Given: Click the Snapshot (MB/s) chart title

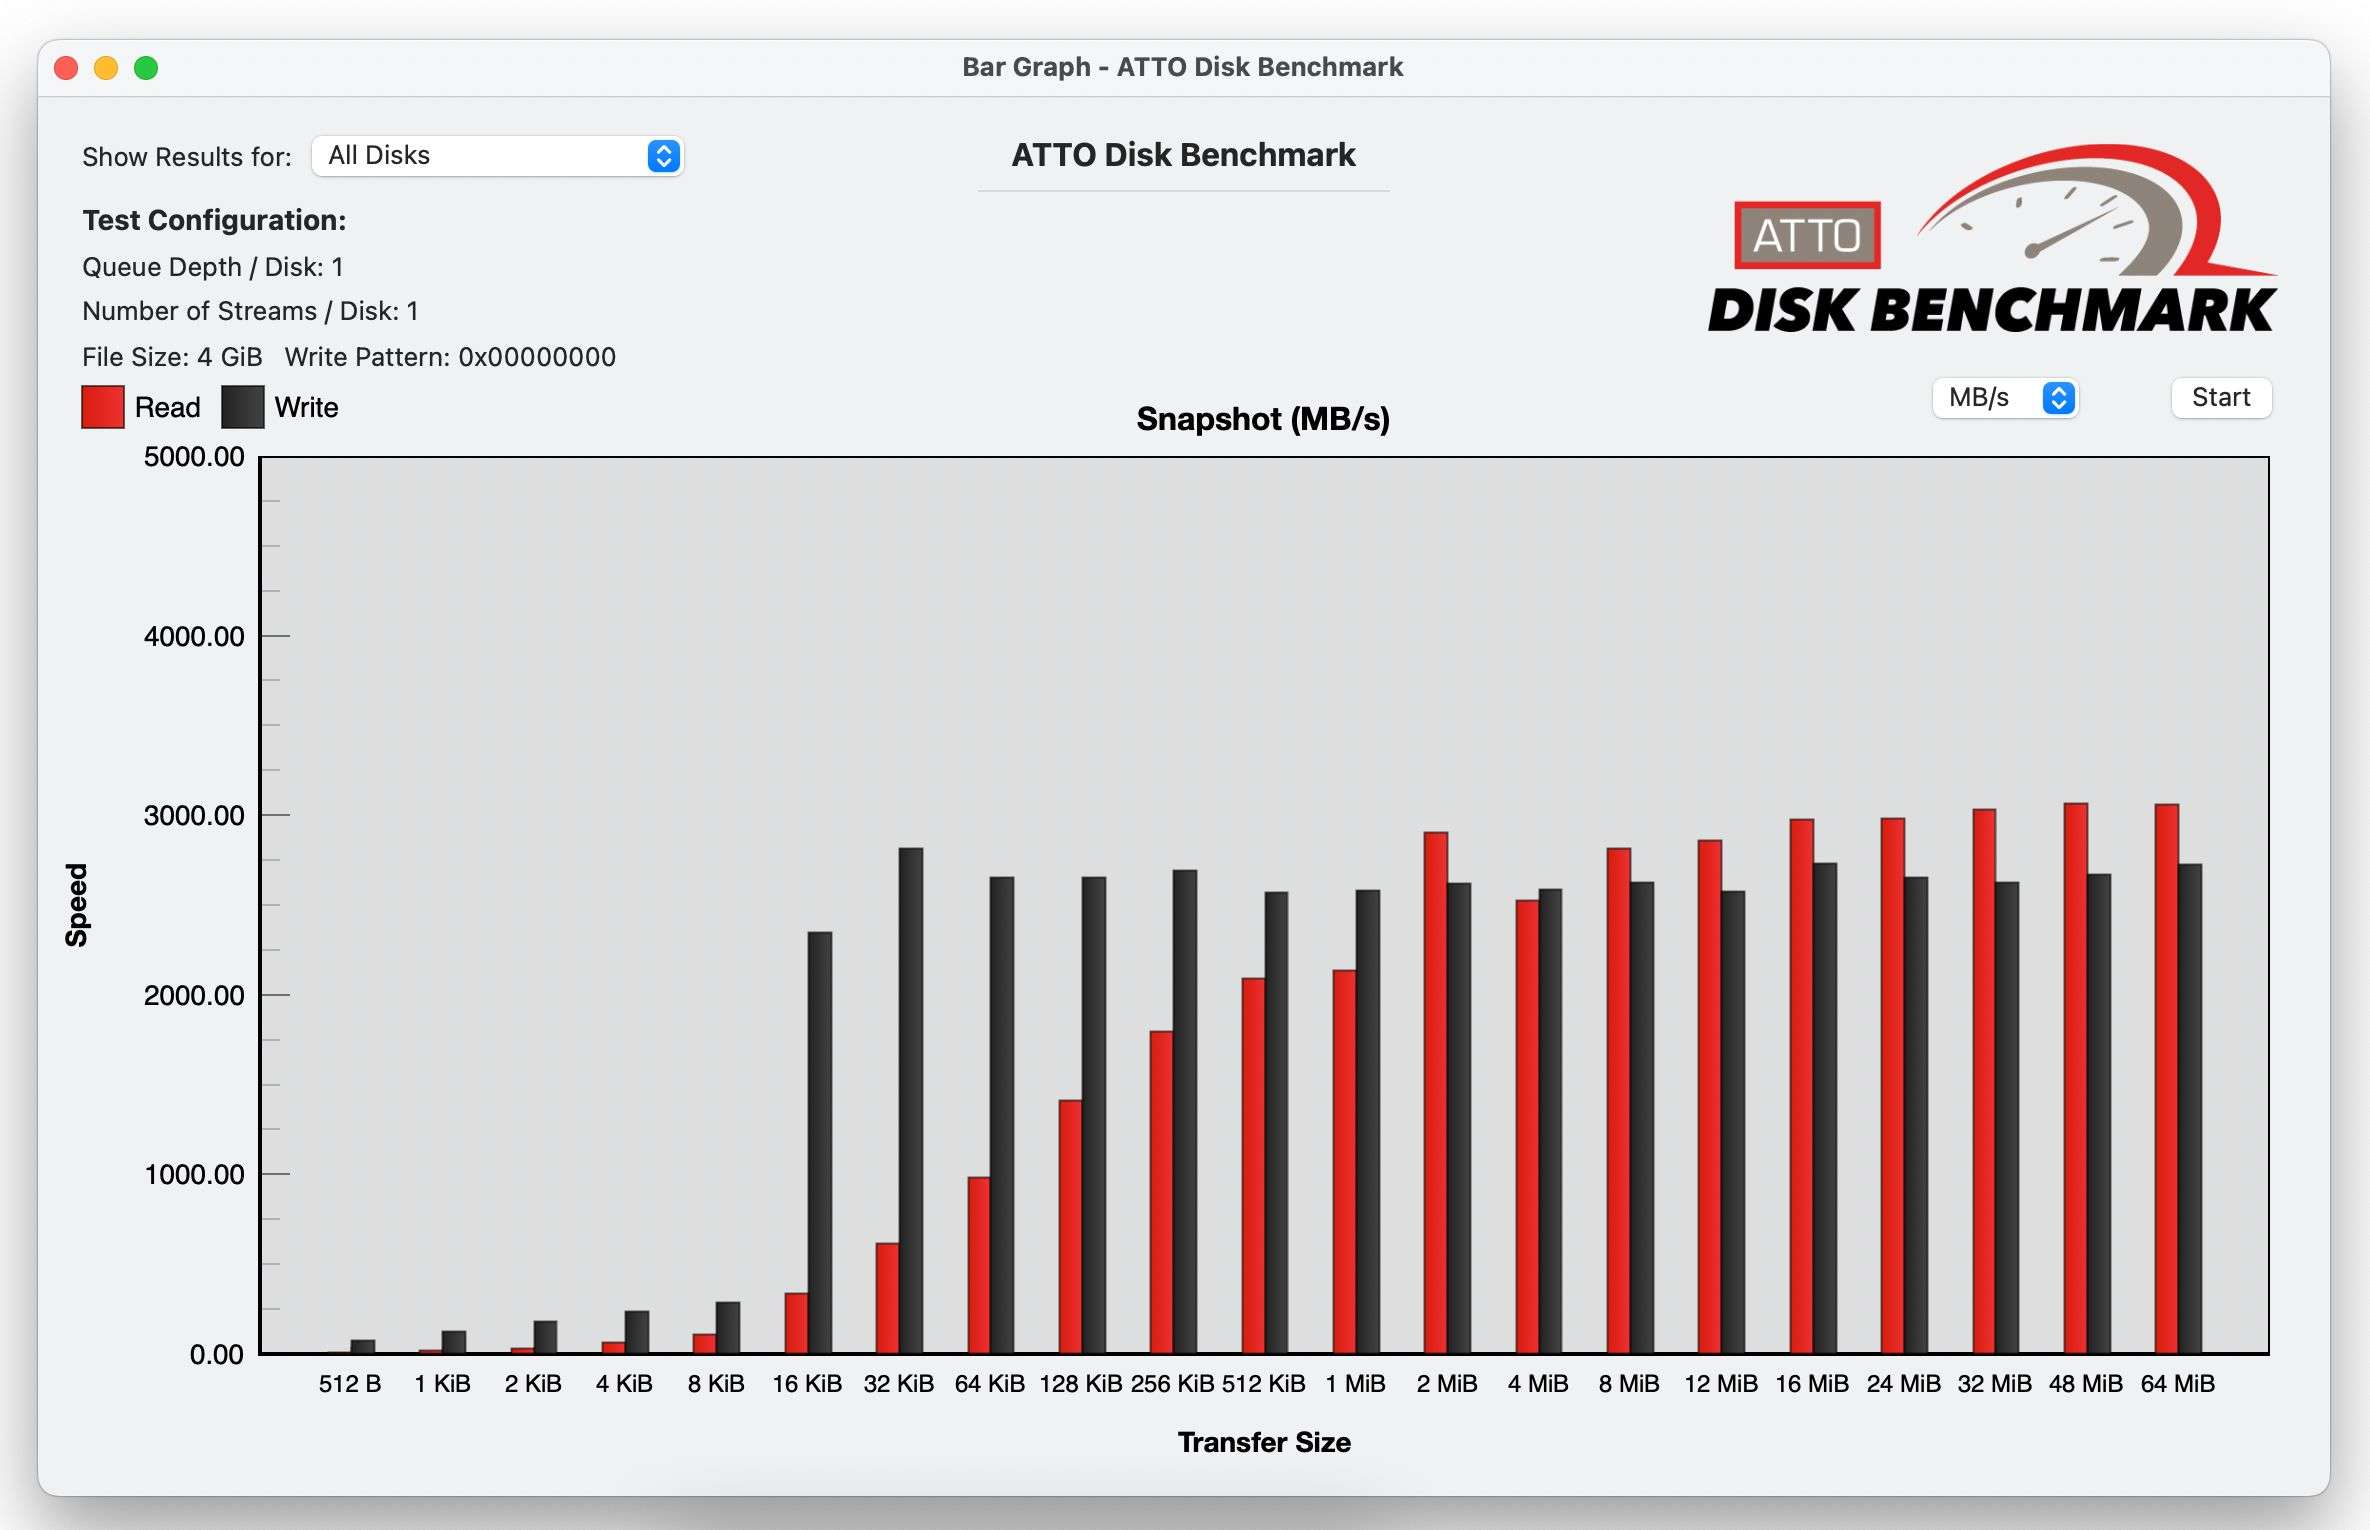Looking at the screenshot, I should click(x=1263, y=419).
